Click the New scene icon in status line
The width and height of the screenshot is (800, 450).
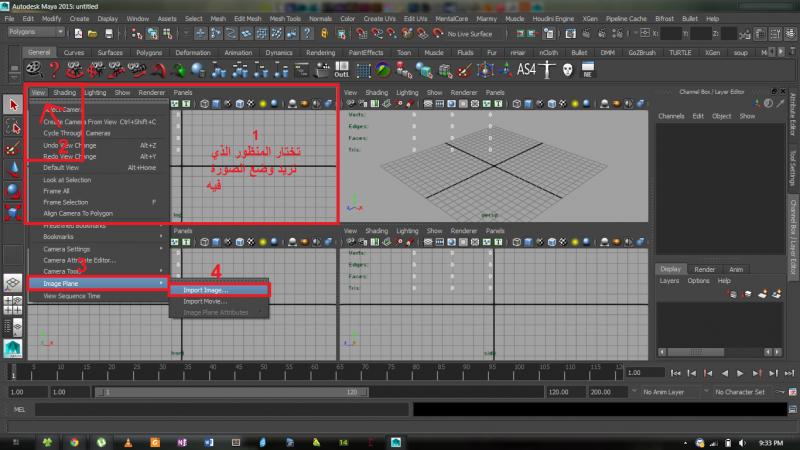78,34
